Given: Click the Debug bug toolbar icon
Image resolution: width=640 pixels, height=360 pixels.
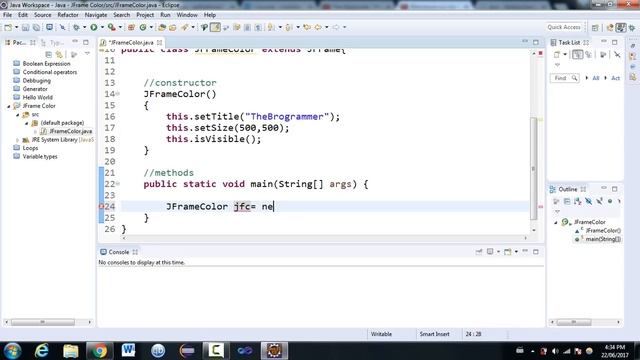Looking at the screenshot, I should tap(76, 27).
